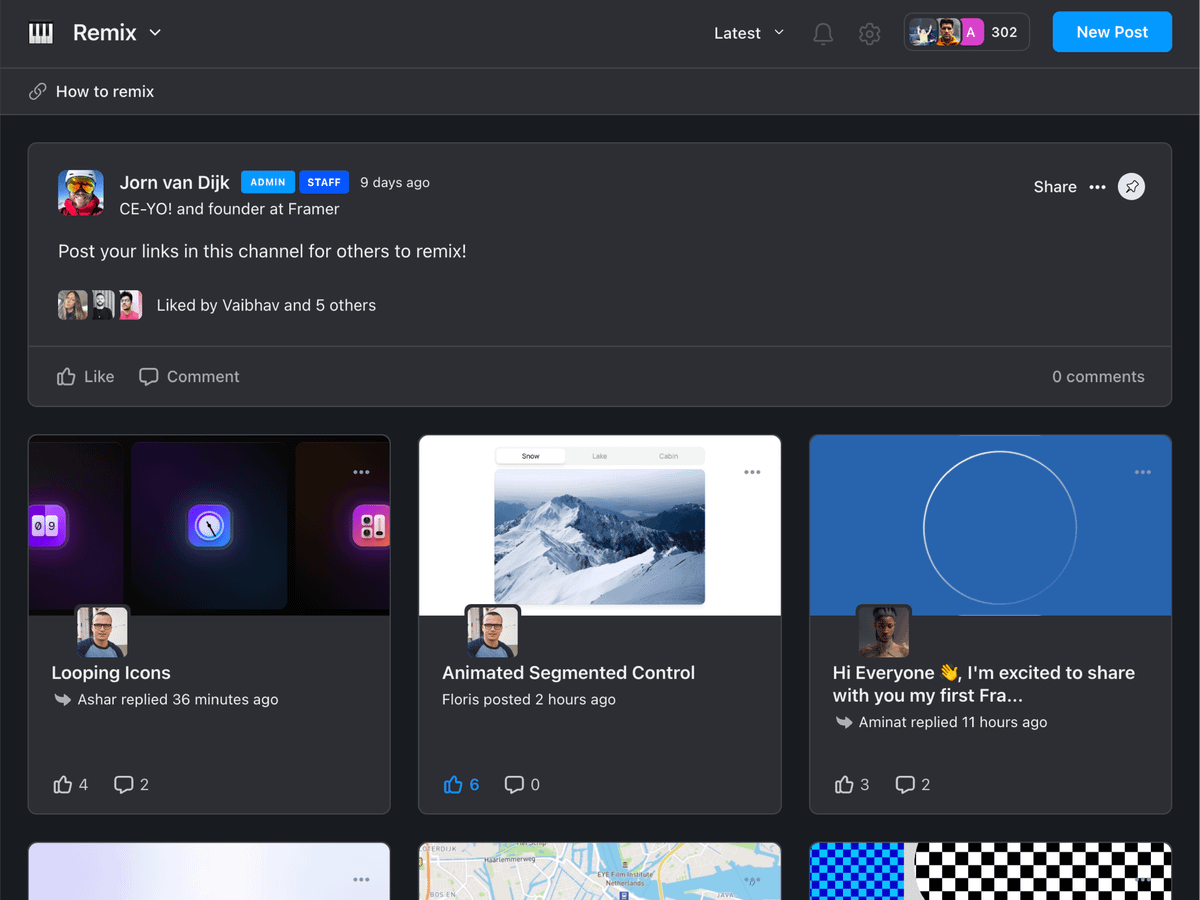Open the blue circle post thumbnail
This screenshot has width=1200, height=900.
pos(989,526)
